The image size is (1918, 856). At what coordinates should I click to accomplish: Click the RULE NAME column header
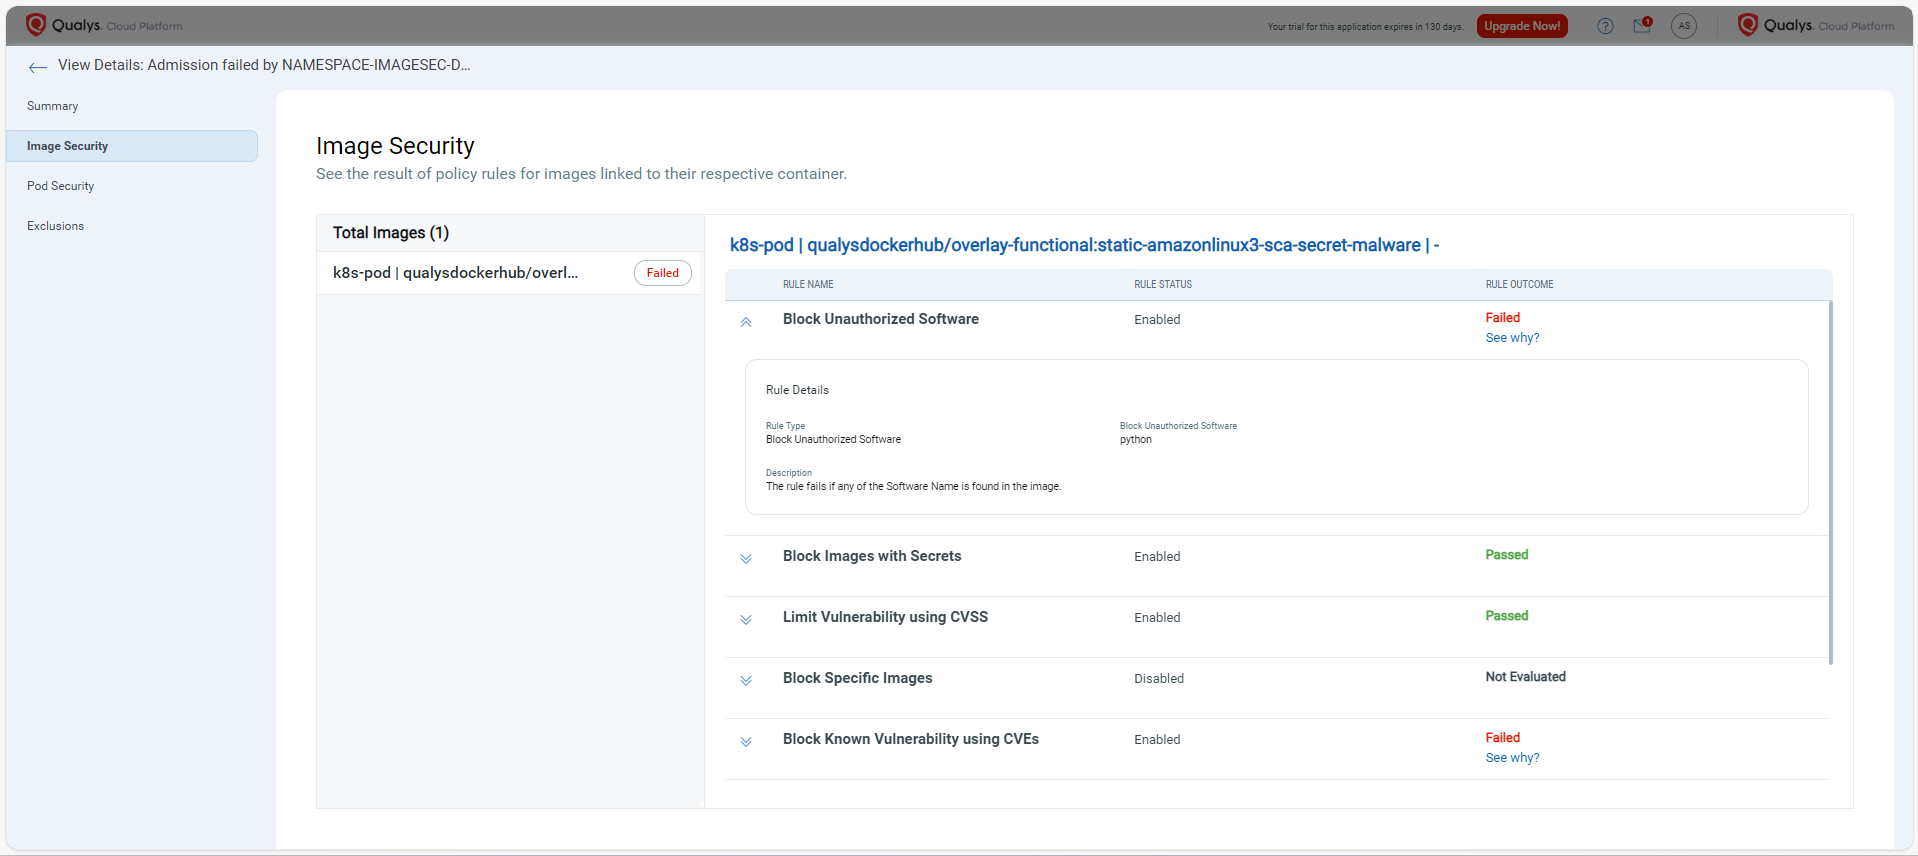[x=808, y=285]
